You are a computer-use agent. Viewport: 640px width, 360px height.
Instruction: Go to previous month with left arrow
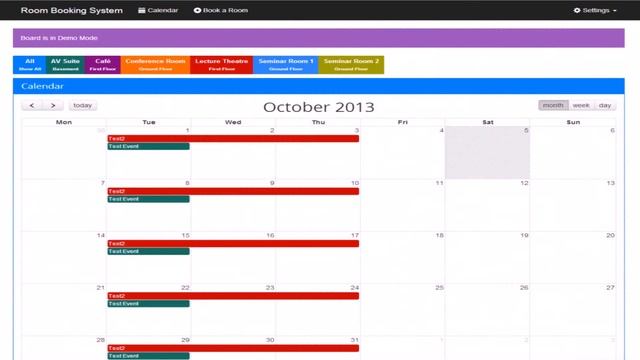[32, 105]
